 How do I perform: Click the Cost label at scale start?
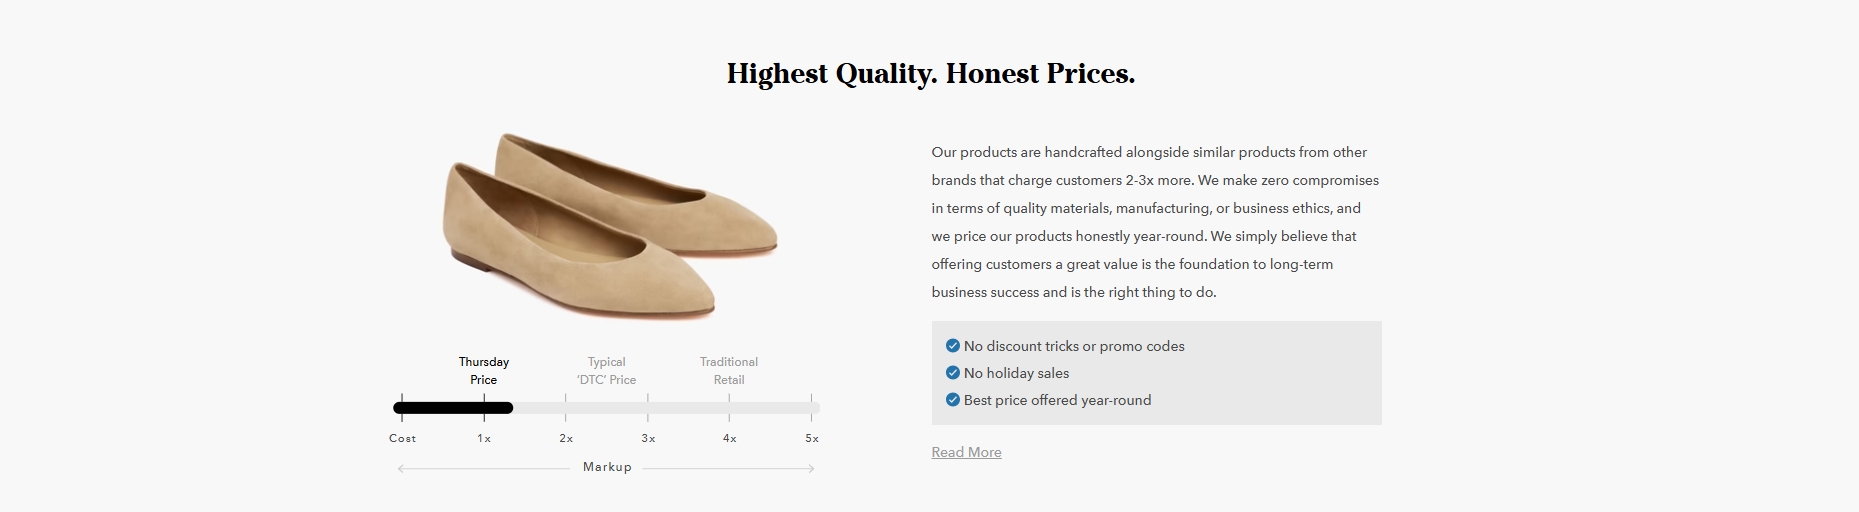[402, 439]
